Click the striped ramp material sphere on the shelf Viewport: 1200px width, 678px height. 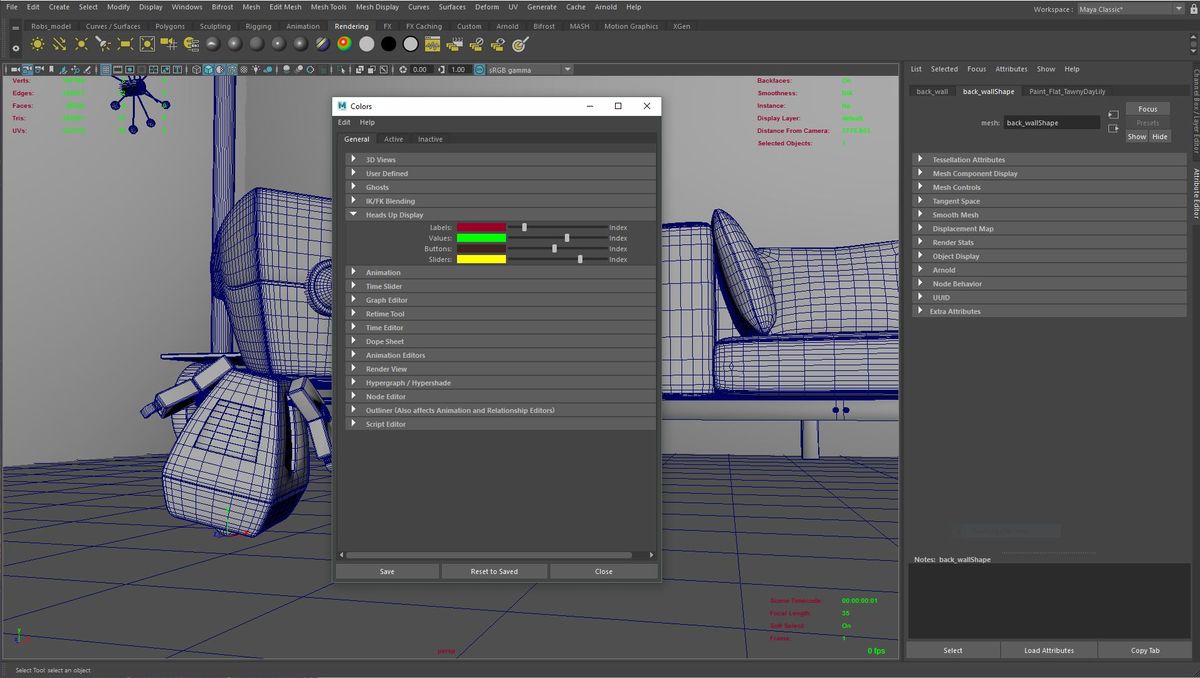[x=322, y=43]
